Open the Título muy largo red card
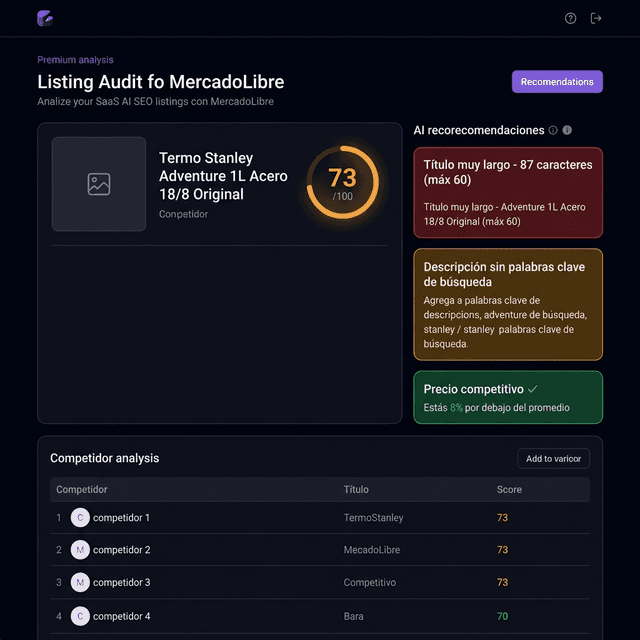The width and height of the screenshot is (640, 640). [x=508, y=193]
